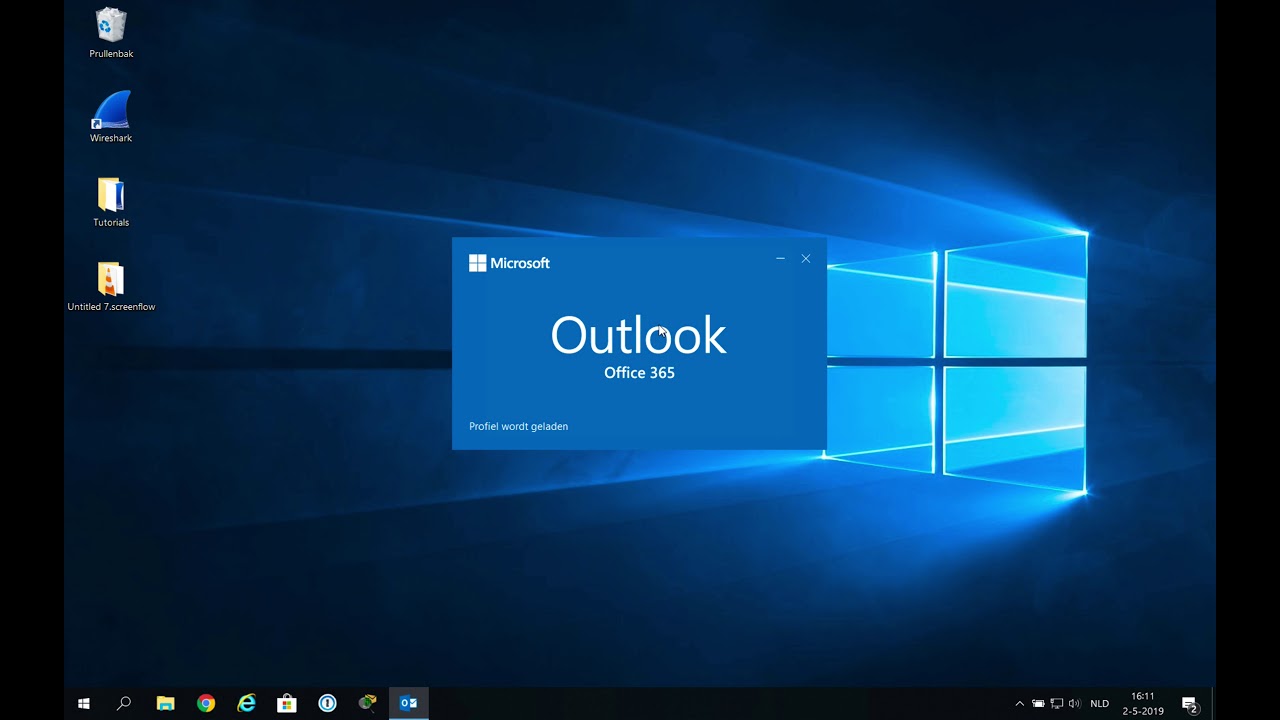Click the Outlook taskbar icon
The height and width of the screenshot is (720, 1280).
pos(408,703)
